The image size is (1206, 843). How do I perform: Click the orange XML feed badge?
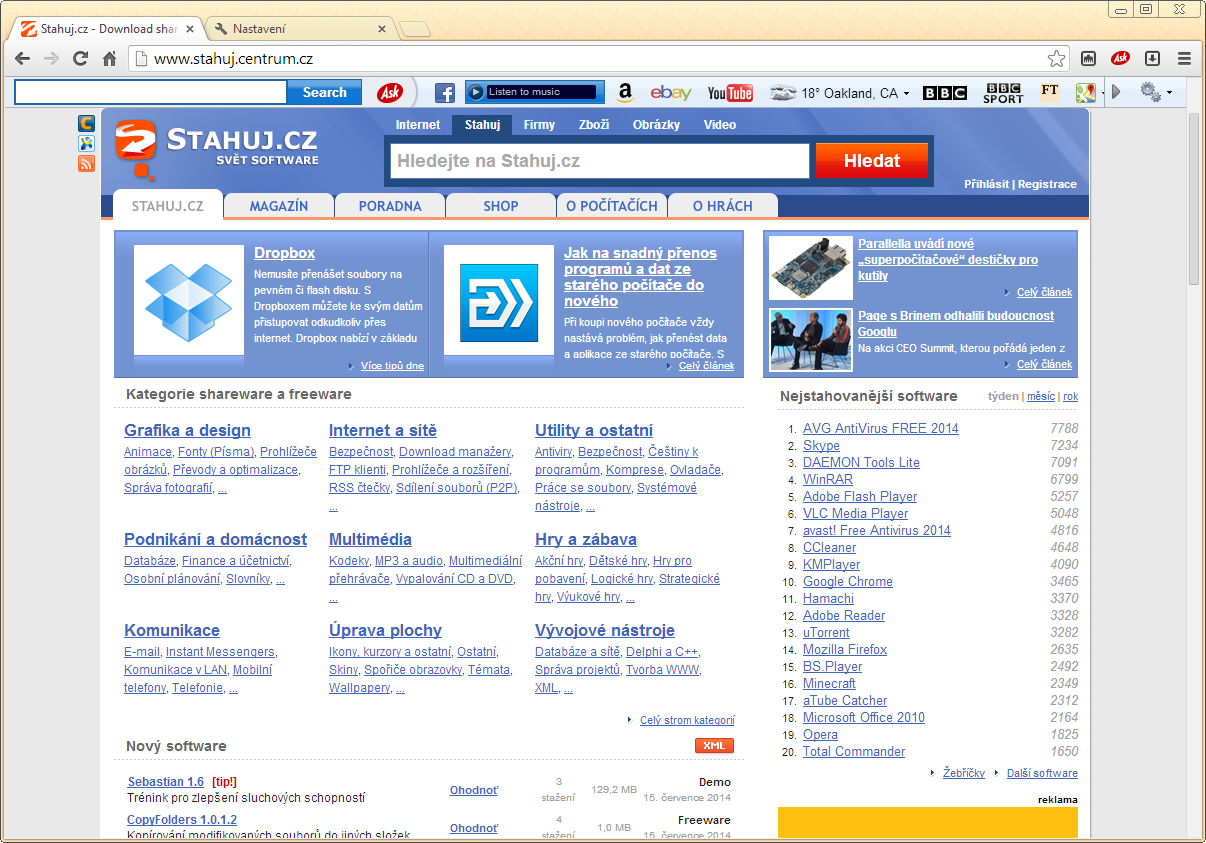[x=714, y=746]
